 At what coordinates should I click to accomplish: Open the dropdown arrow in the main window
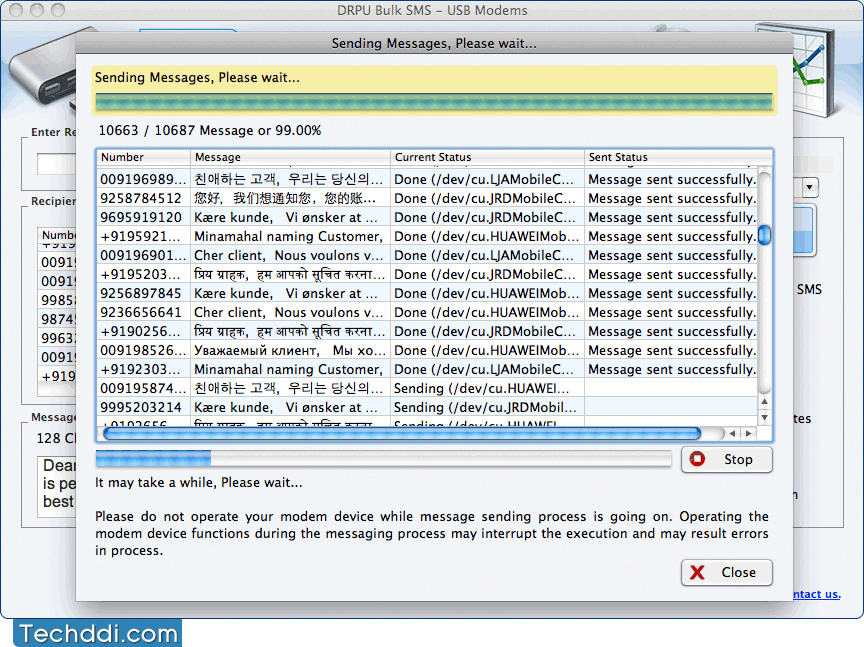tap(809, 187)
